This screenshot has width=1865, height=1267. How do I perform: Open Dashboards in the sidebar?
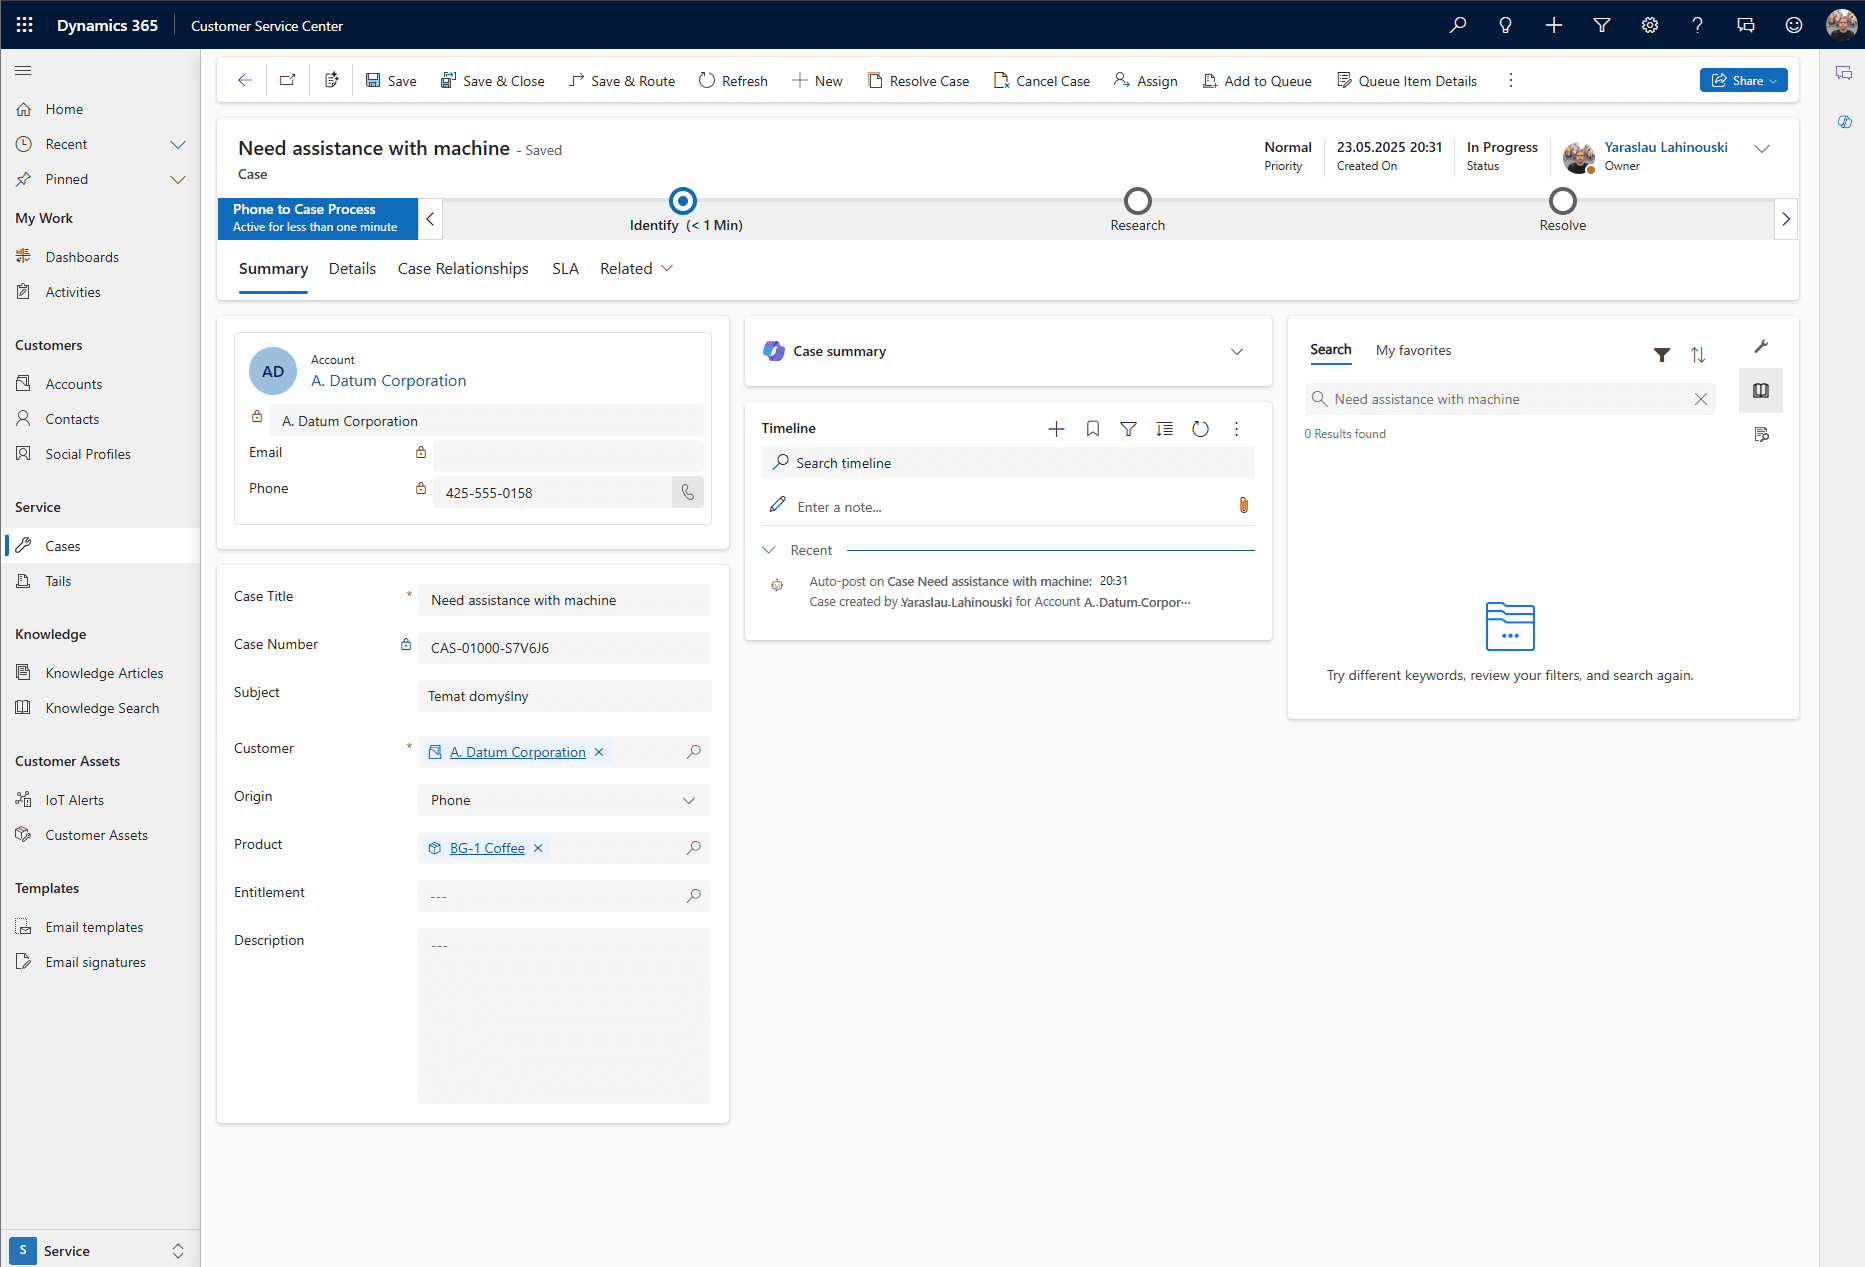click(82, 257)
